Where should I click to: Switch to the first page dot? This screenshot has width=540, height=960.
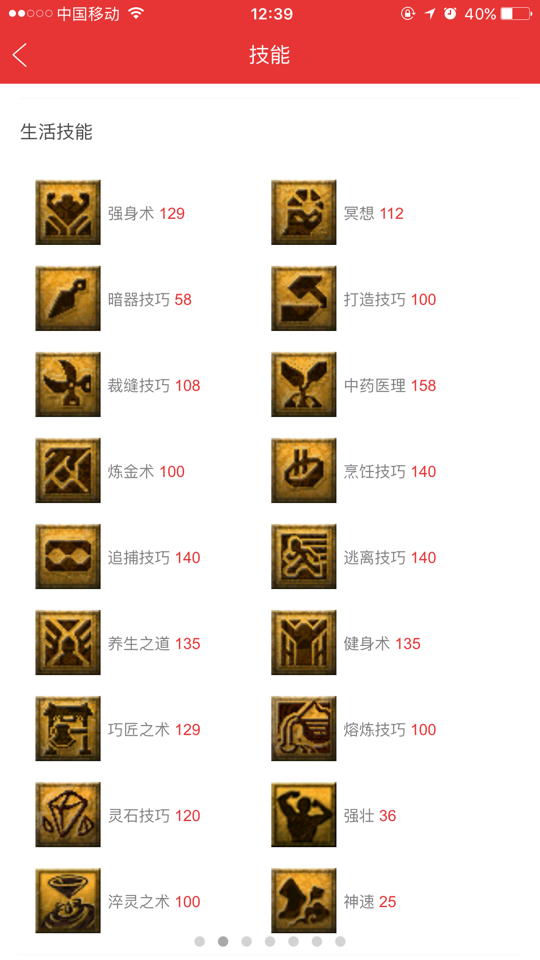tap(200, 941)
